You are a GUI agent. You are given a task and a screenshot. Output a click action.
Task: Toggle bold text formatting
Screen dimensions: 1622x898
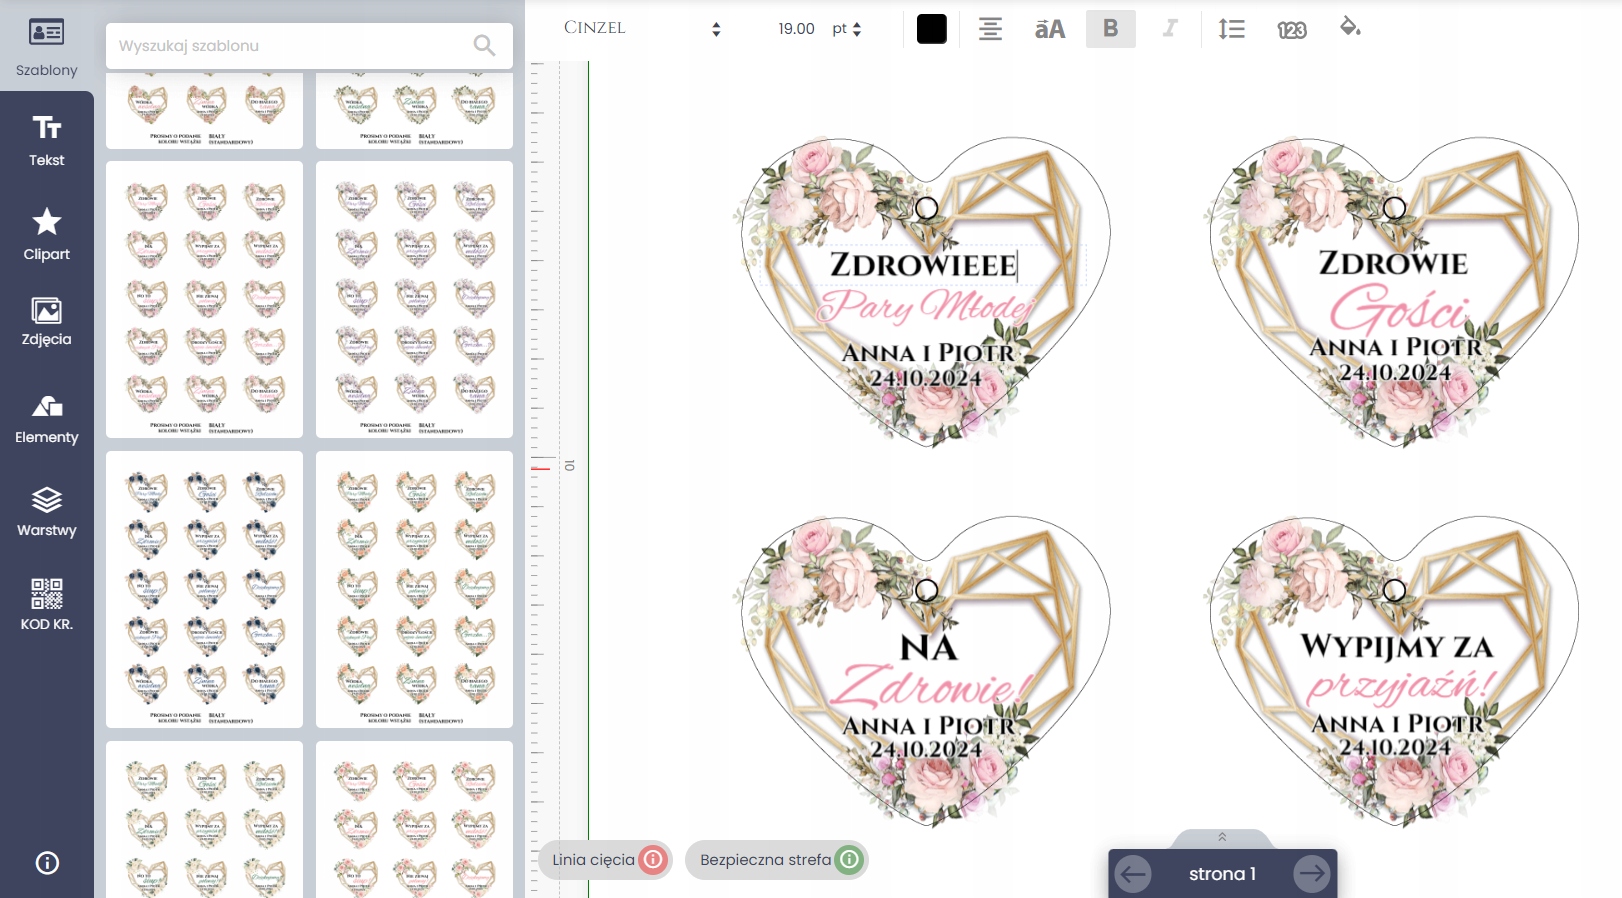click(x=1110, y=29)
